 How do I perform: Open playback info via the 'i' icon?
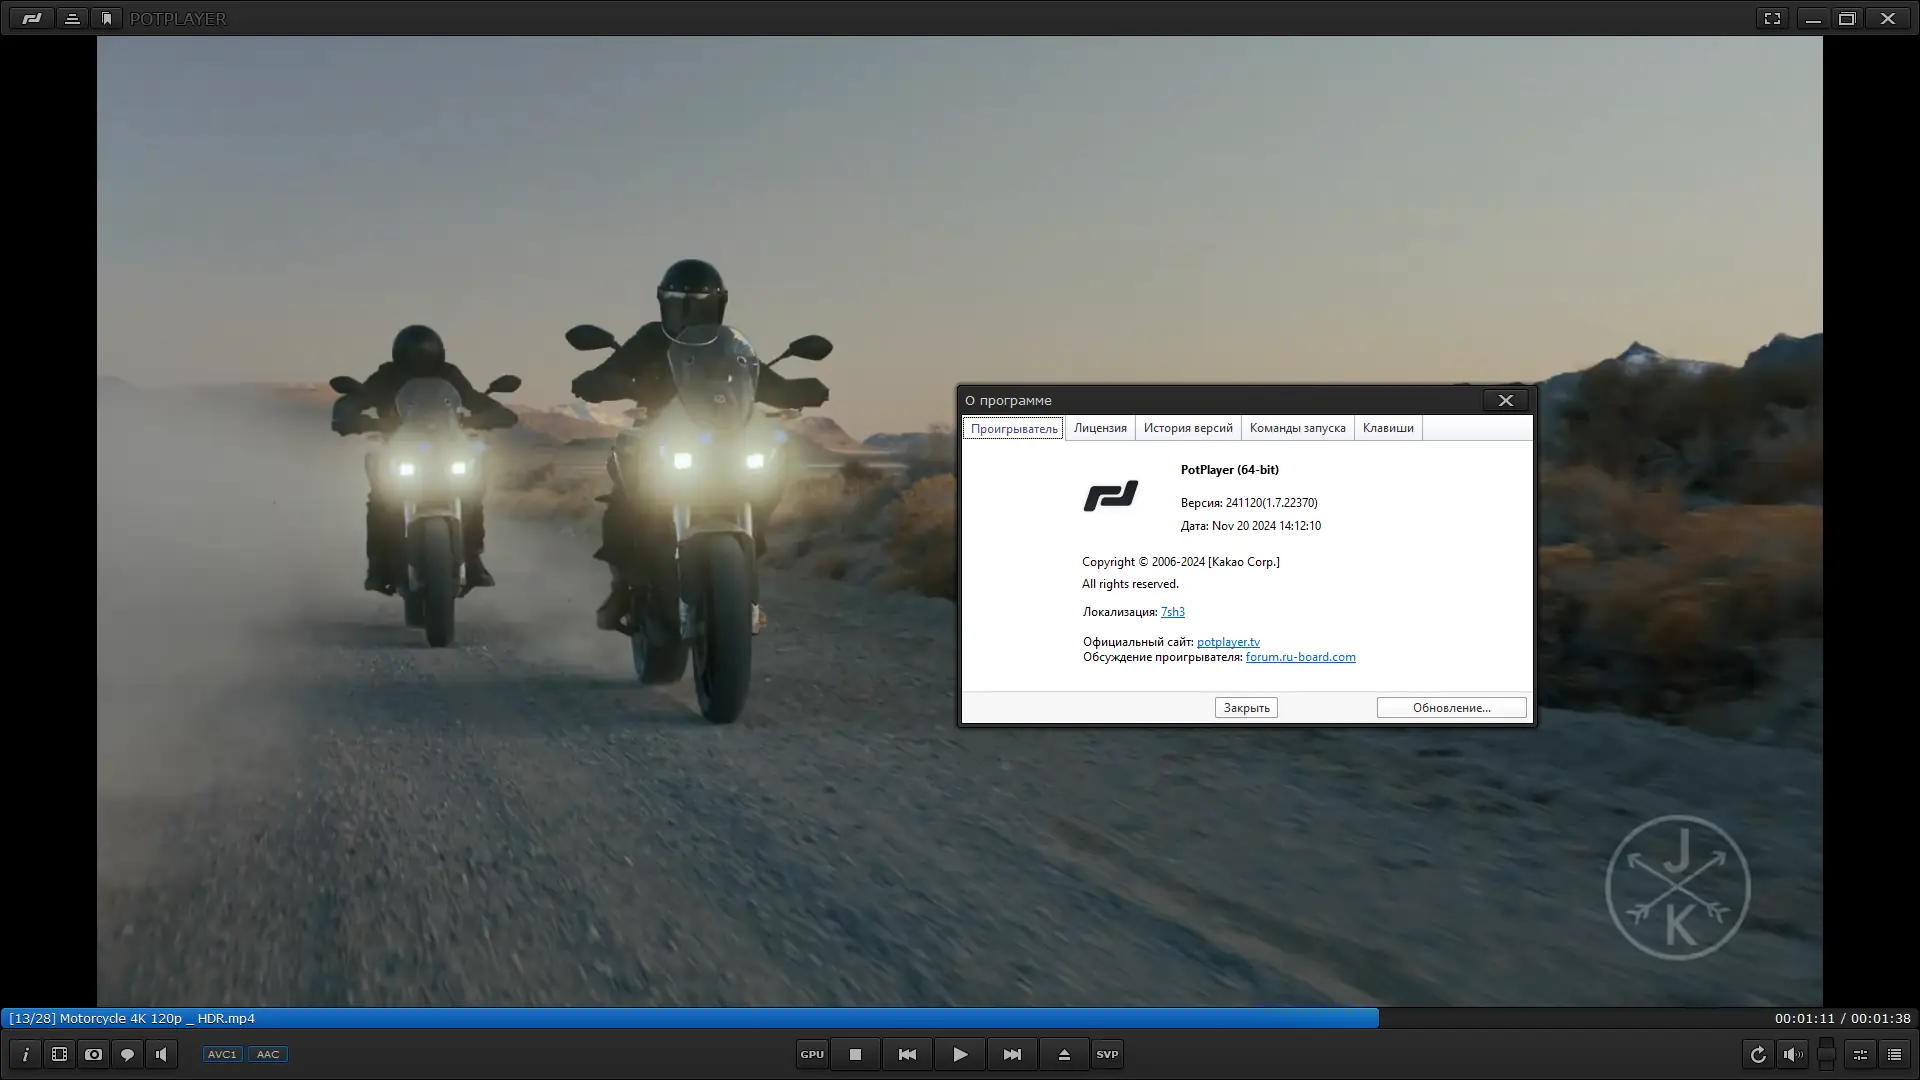tap(26, 1054)
